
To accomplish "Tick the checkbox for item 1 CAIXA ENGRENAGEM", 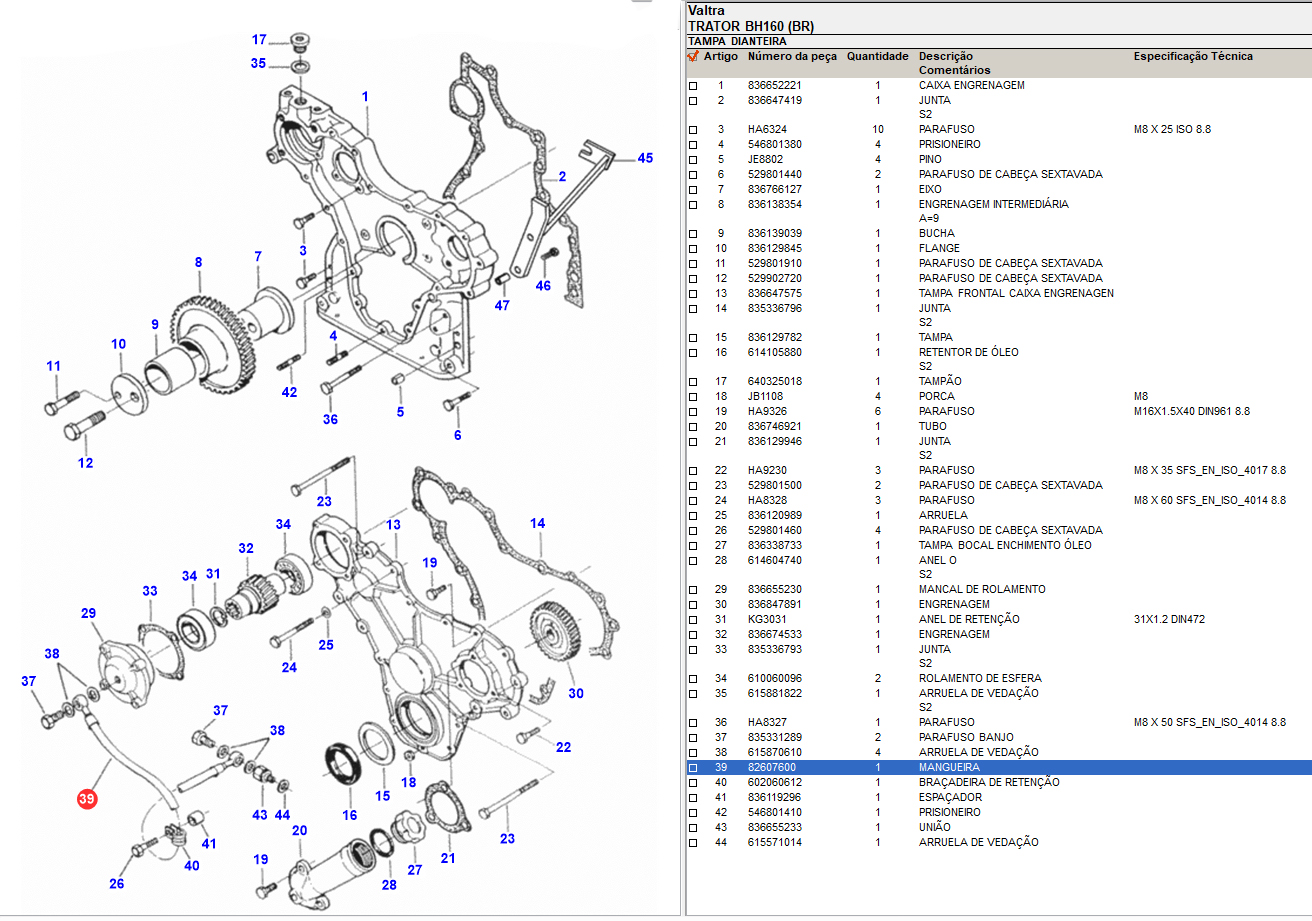I will pos(693,86).
